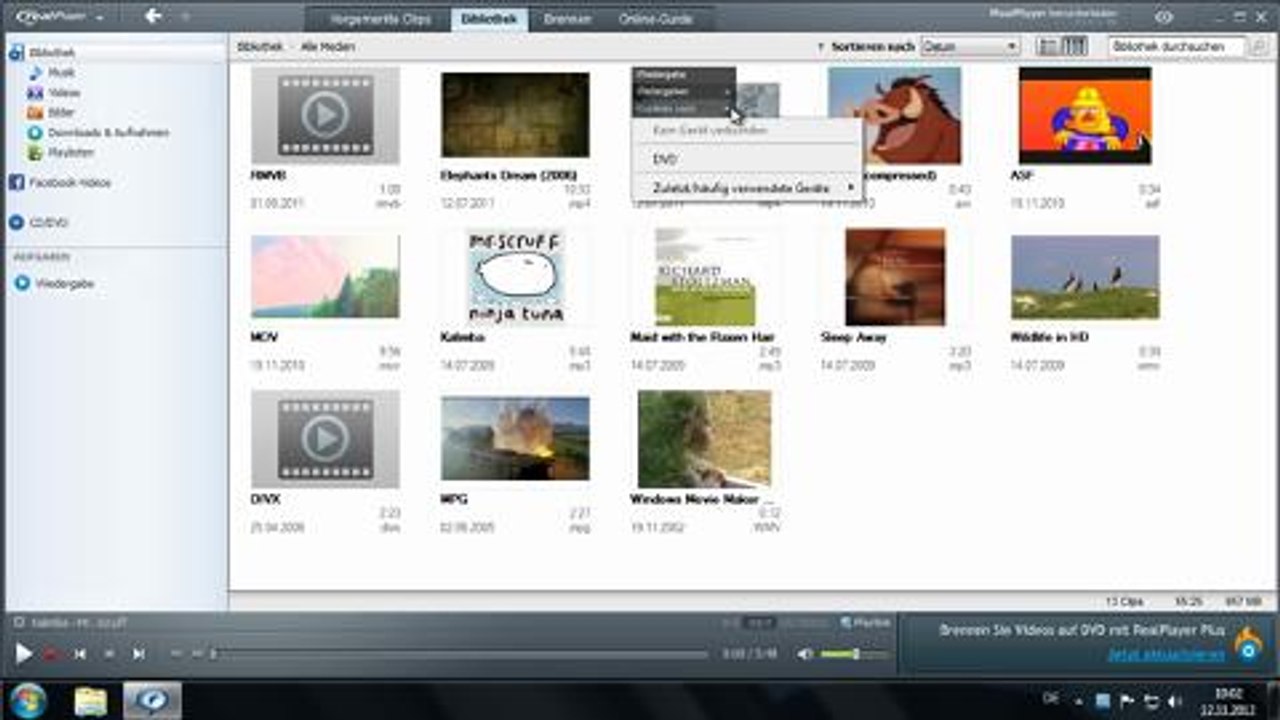Click the playback seek bar
The height and width of the screenshot is (720, 1280).
click(x=459, y=654)
